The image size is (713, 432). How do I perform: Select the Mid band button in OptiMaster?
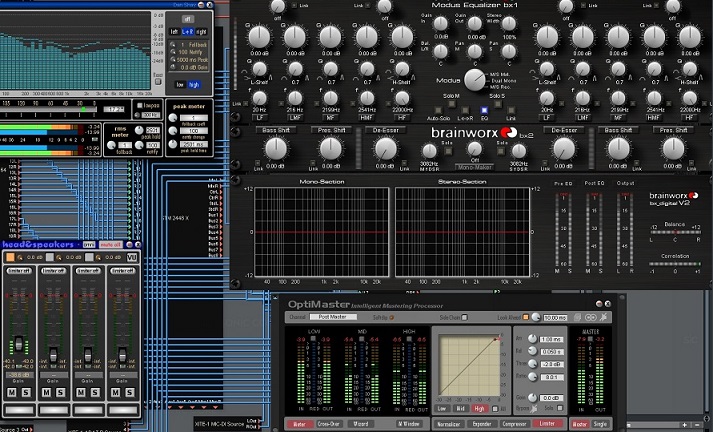coord(460,409)
